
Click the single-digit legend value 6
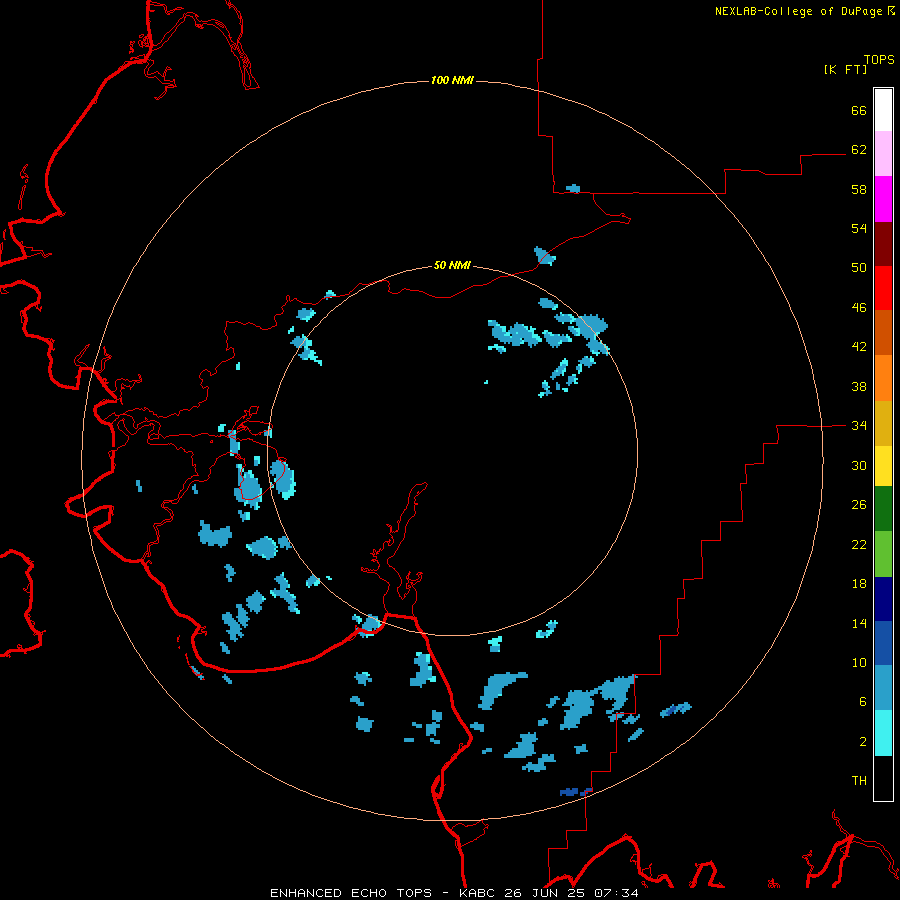863,702
